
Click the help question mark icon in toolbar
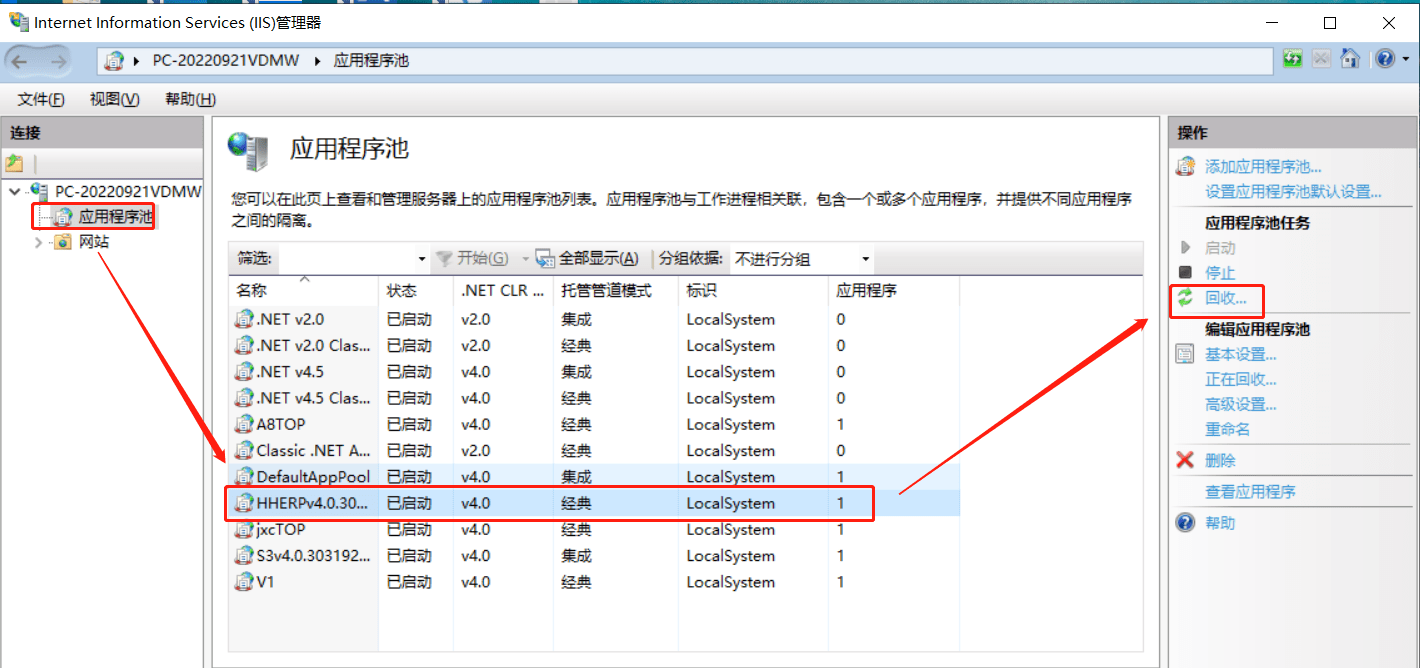(1384, 59)
